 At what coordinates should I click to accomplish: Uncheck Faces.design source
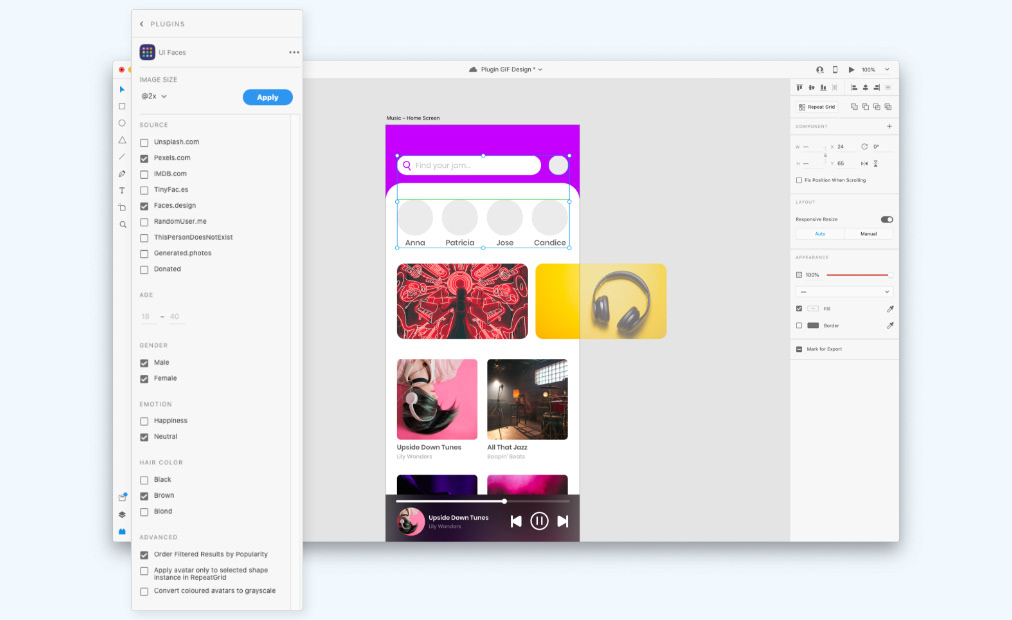tap(144, 206)
